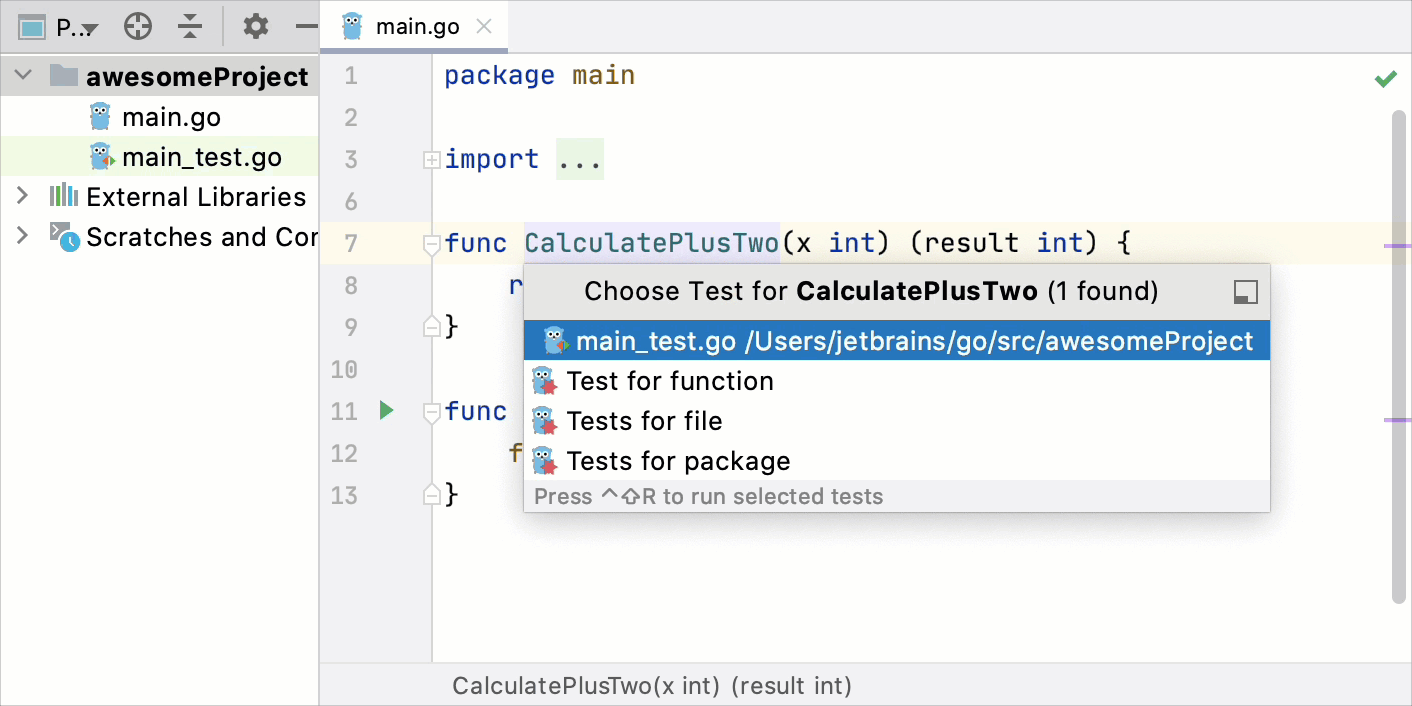Screen dimensions: 1412x706
Task: Choose Test for function option
Action: click(x=669, y=381)
